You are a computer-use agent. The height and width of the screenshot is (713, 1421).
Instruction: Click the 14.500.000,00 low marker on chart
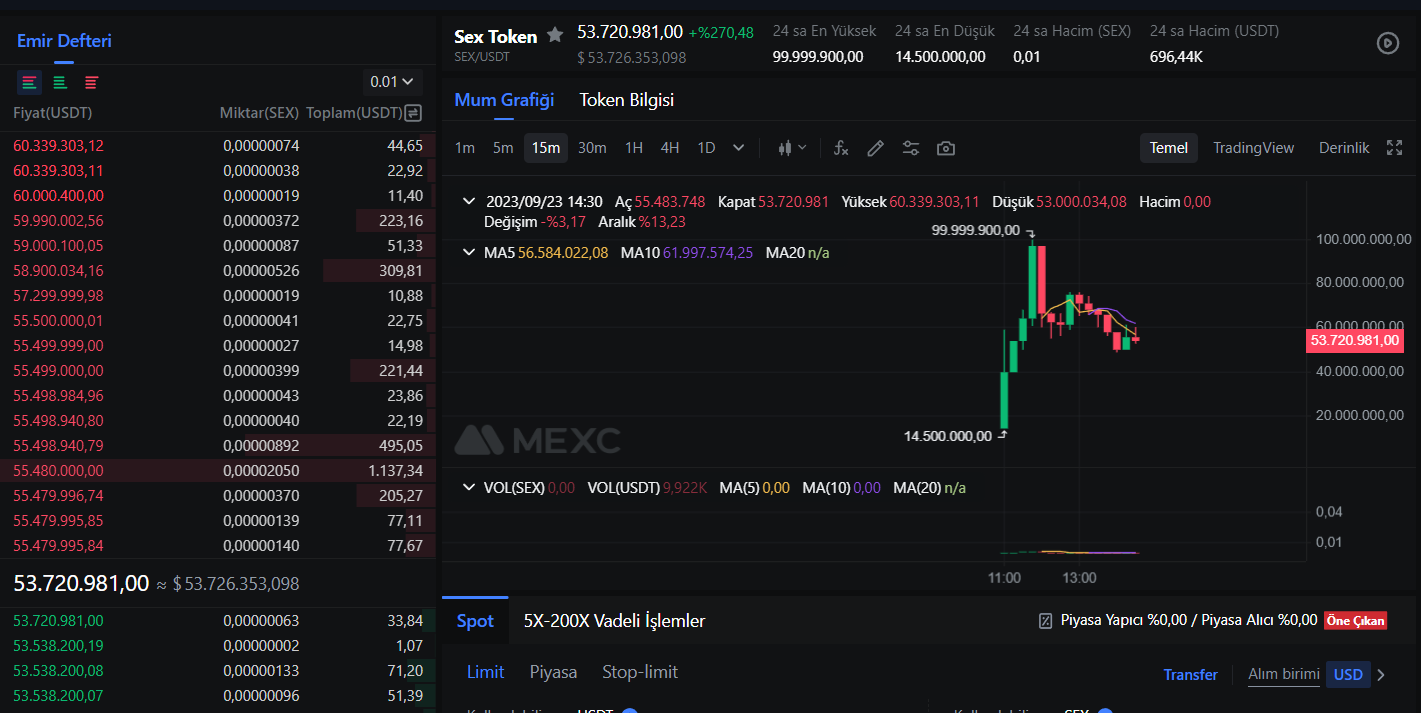pos(948,436)
